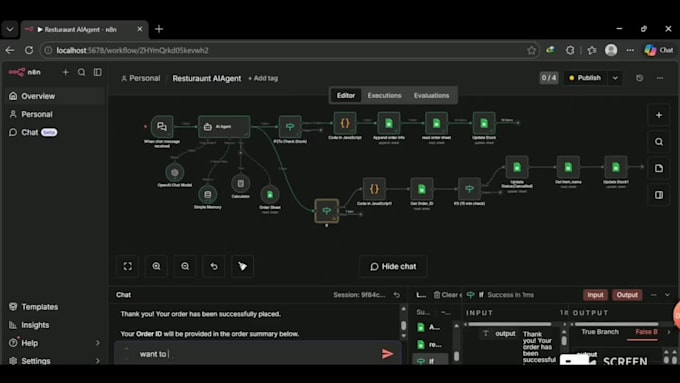
Task: Open Personal in the sidebar
Action: click(54, 114)
